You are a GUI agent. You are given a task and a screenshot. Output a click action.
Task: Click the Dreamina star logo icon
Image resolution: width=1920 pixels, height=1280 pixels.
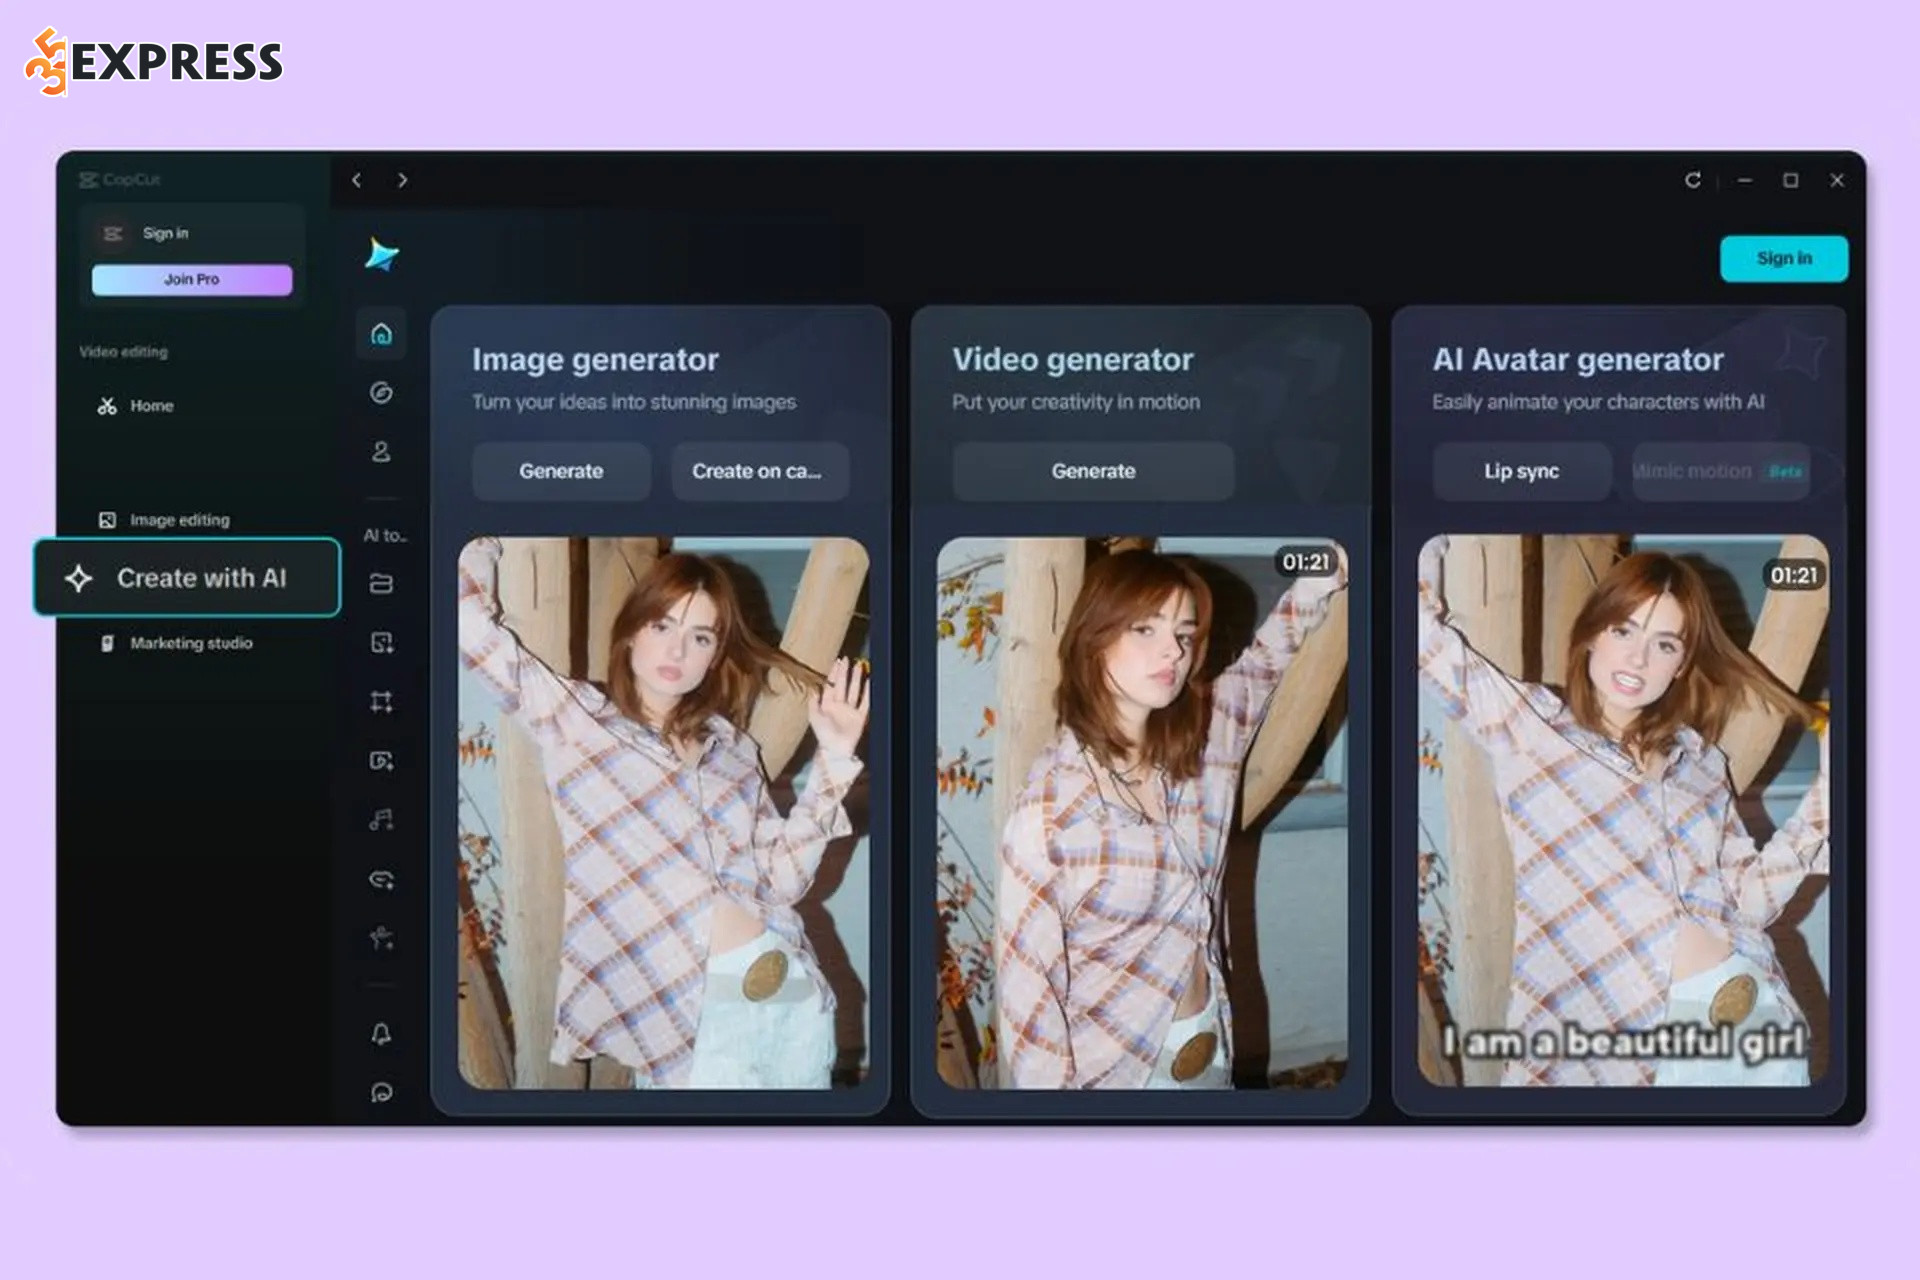(381, 255)
